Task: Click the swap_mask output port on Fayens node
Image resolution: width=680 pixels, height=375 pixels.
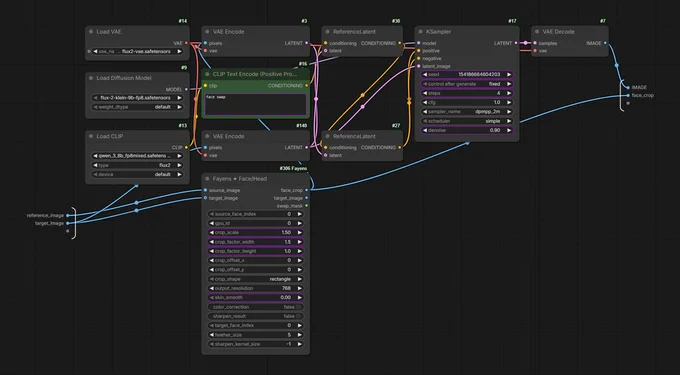Action: [x=307, y=206]
